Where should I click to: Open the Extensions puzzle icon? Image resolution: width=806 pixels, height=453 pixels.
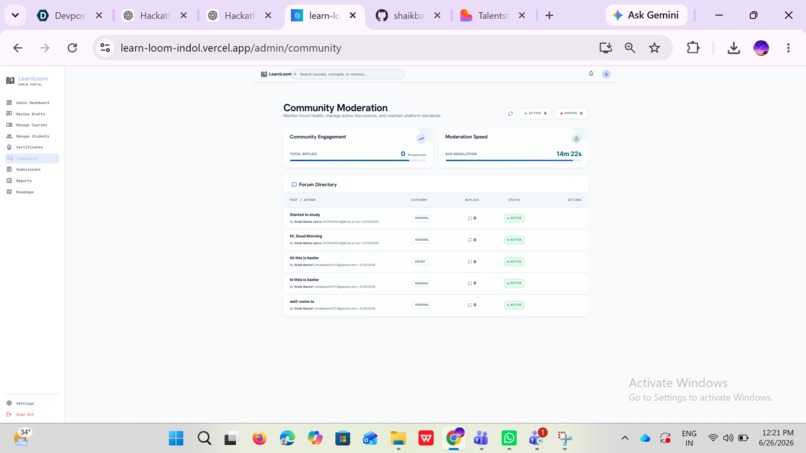point(693,48)
